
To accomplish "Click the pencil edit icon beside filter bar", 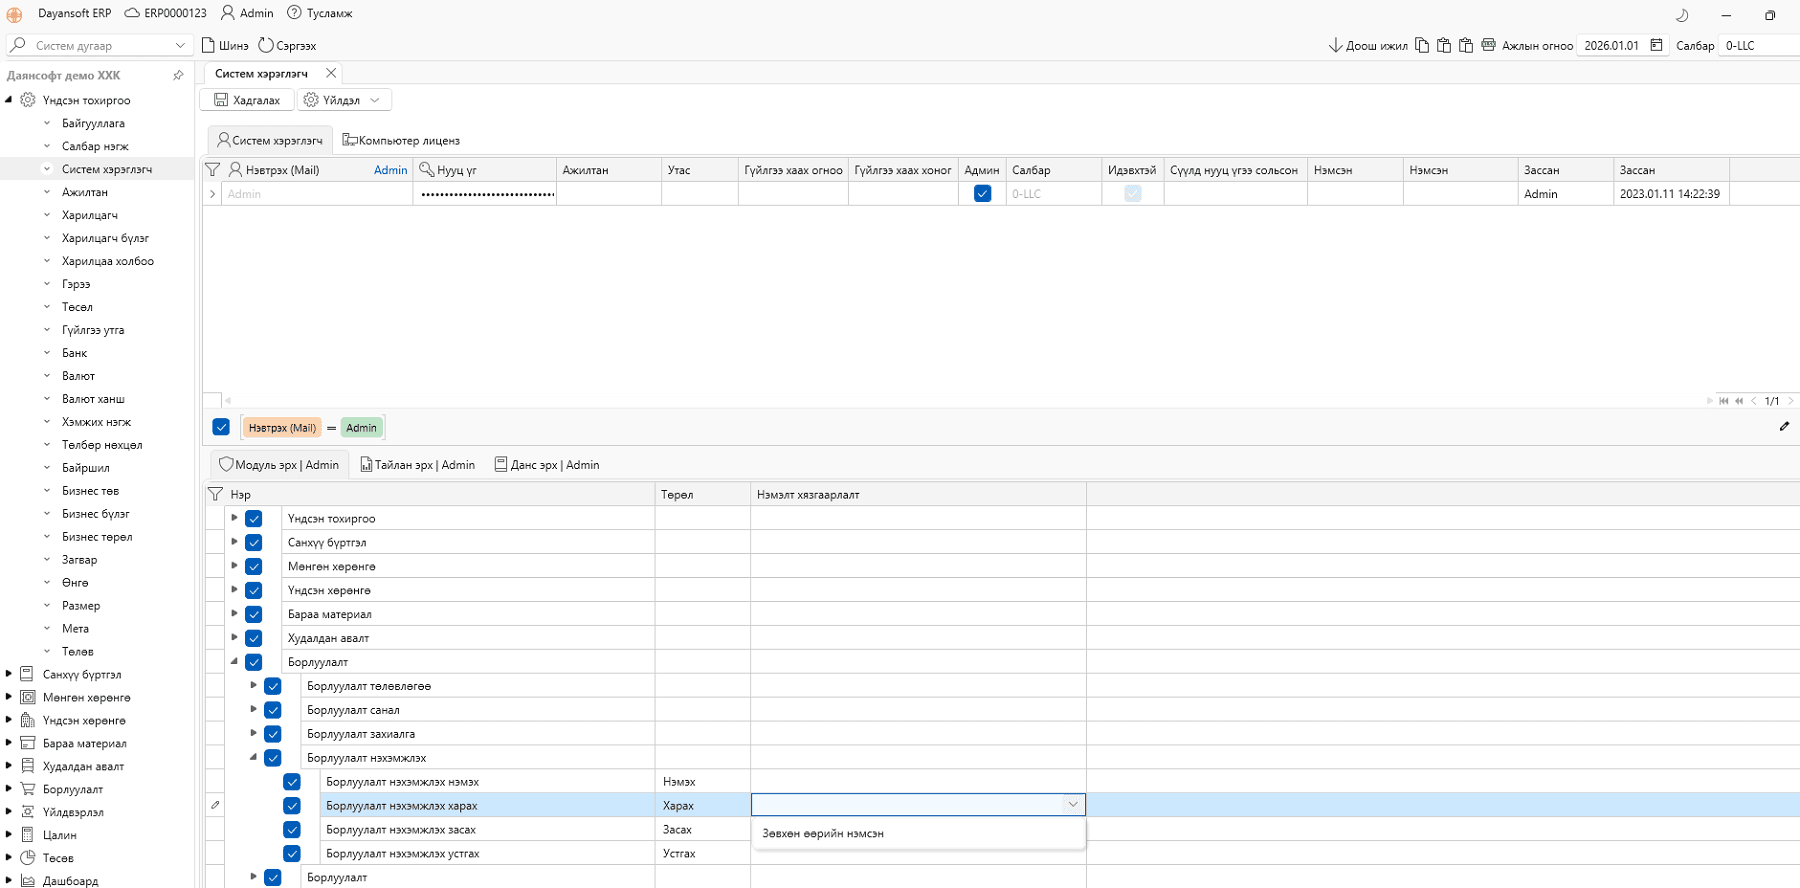I will click(x=1784, y=427).
